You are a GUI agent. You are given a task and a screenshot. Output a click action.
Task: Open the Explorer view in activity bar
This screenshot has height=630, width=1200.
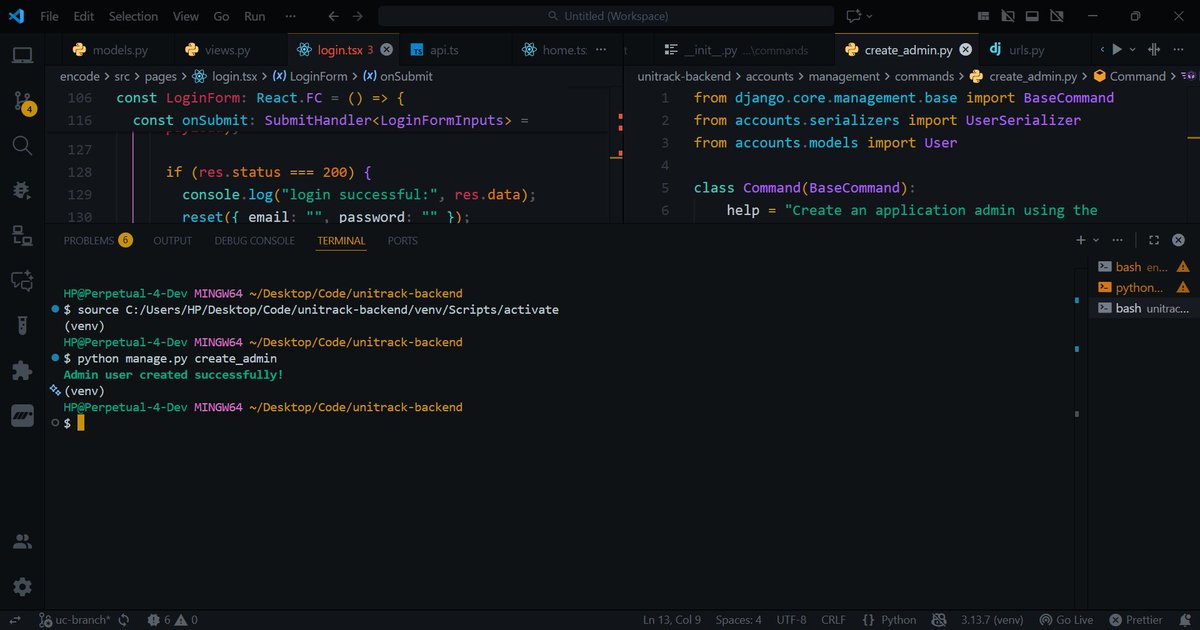(x=22, y=56)
